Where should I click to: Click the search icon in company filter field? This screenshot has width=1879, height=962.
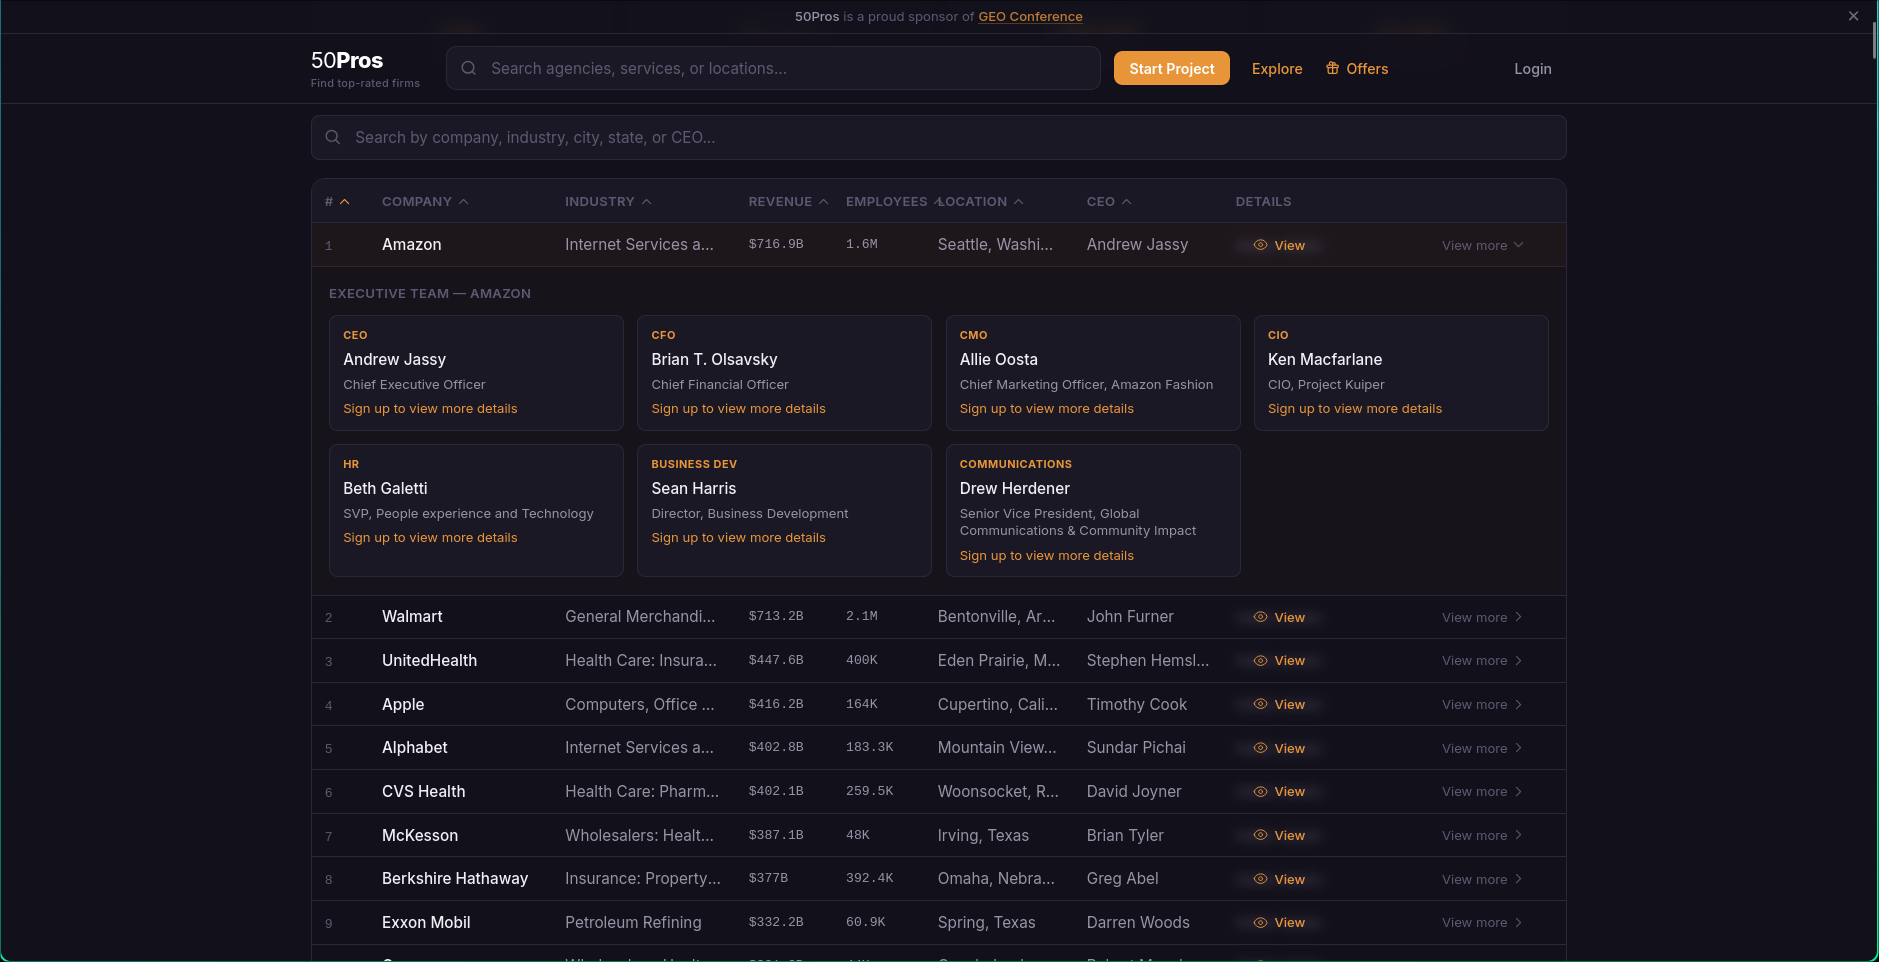[x=333, y=137]
